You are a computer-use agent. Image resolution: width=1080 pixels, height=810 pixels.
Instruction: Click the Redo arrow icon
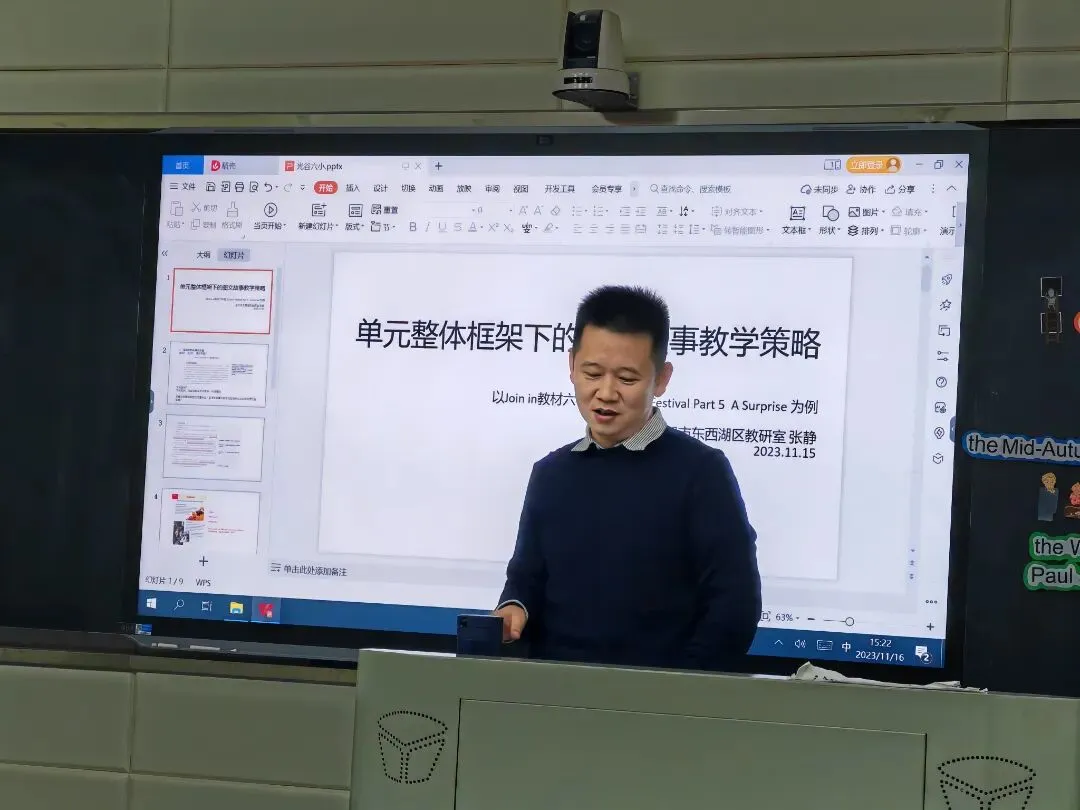point(288,187)
